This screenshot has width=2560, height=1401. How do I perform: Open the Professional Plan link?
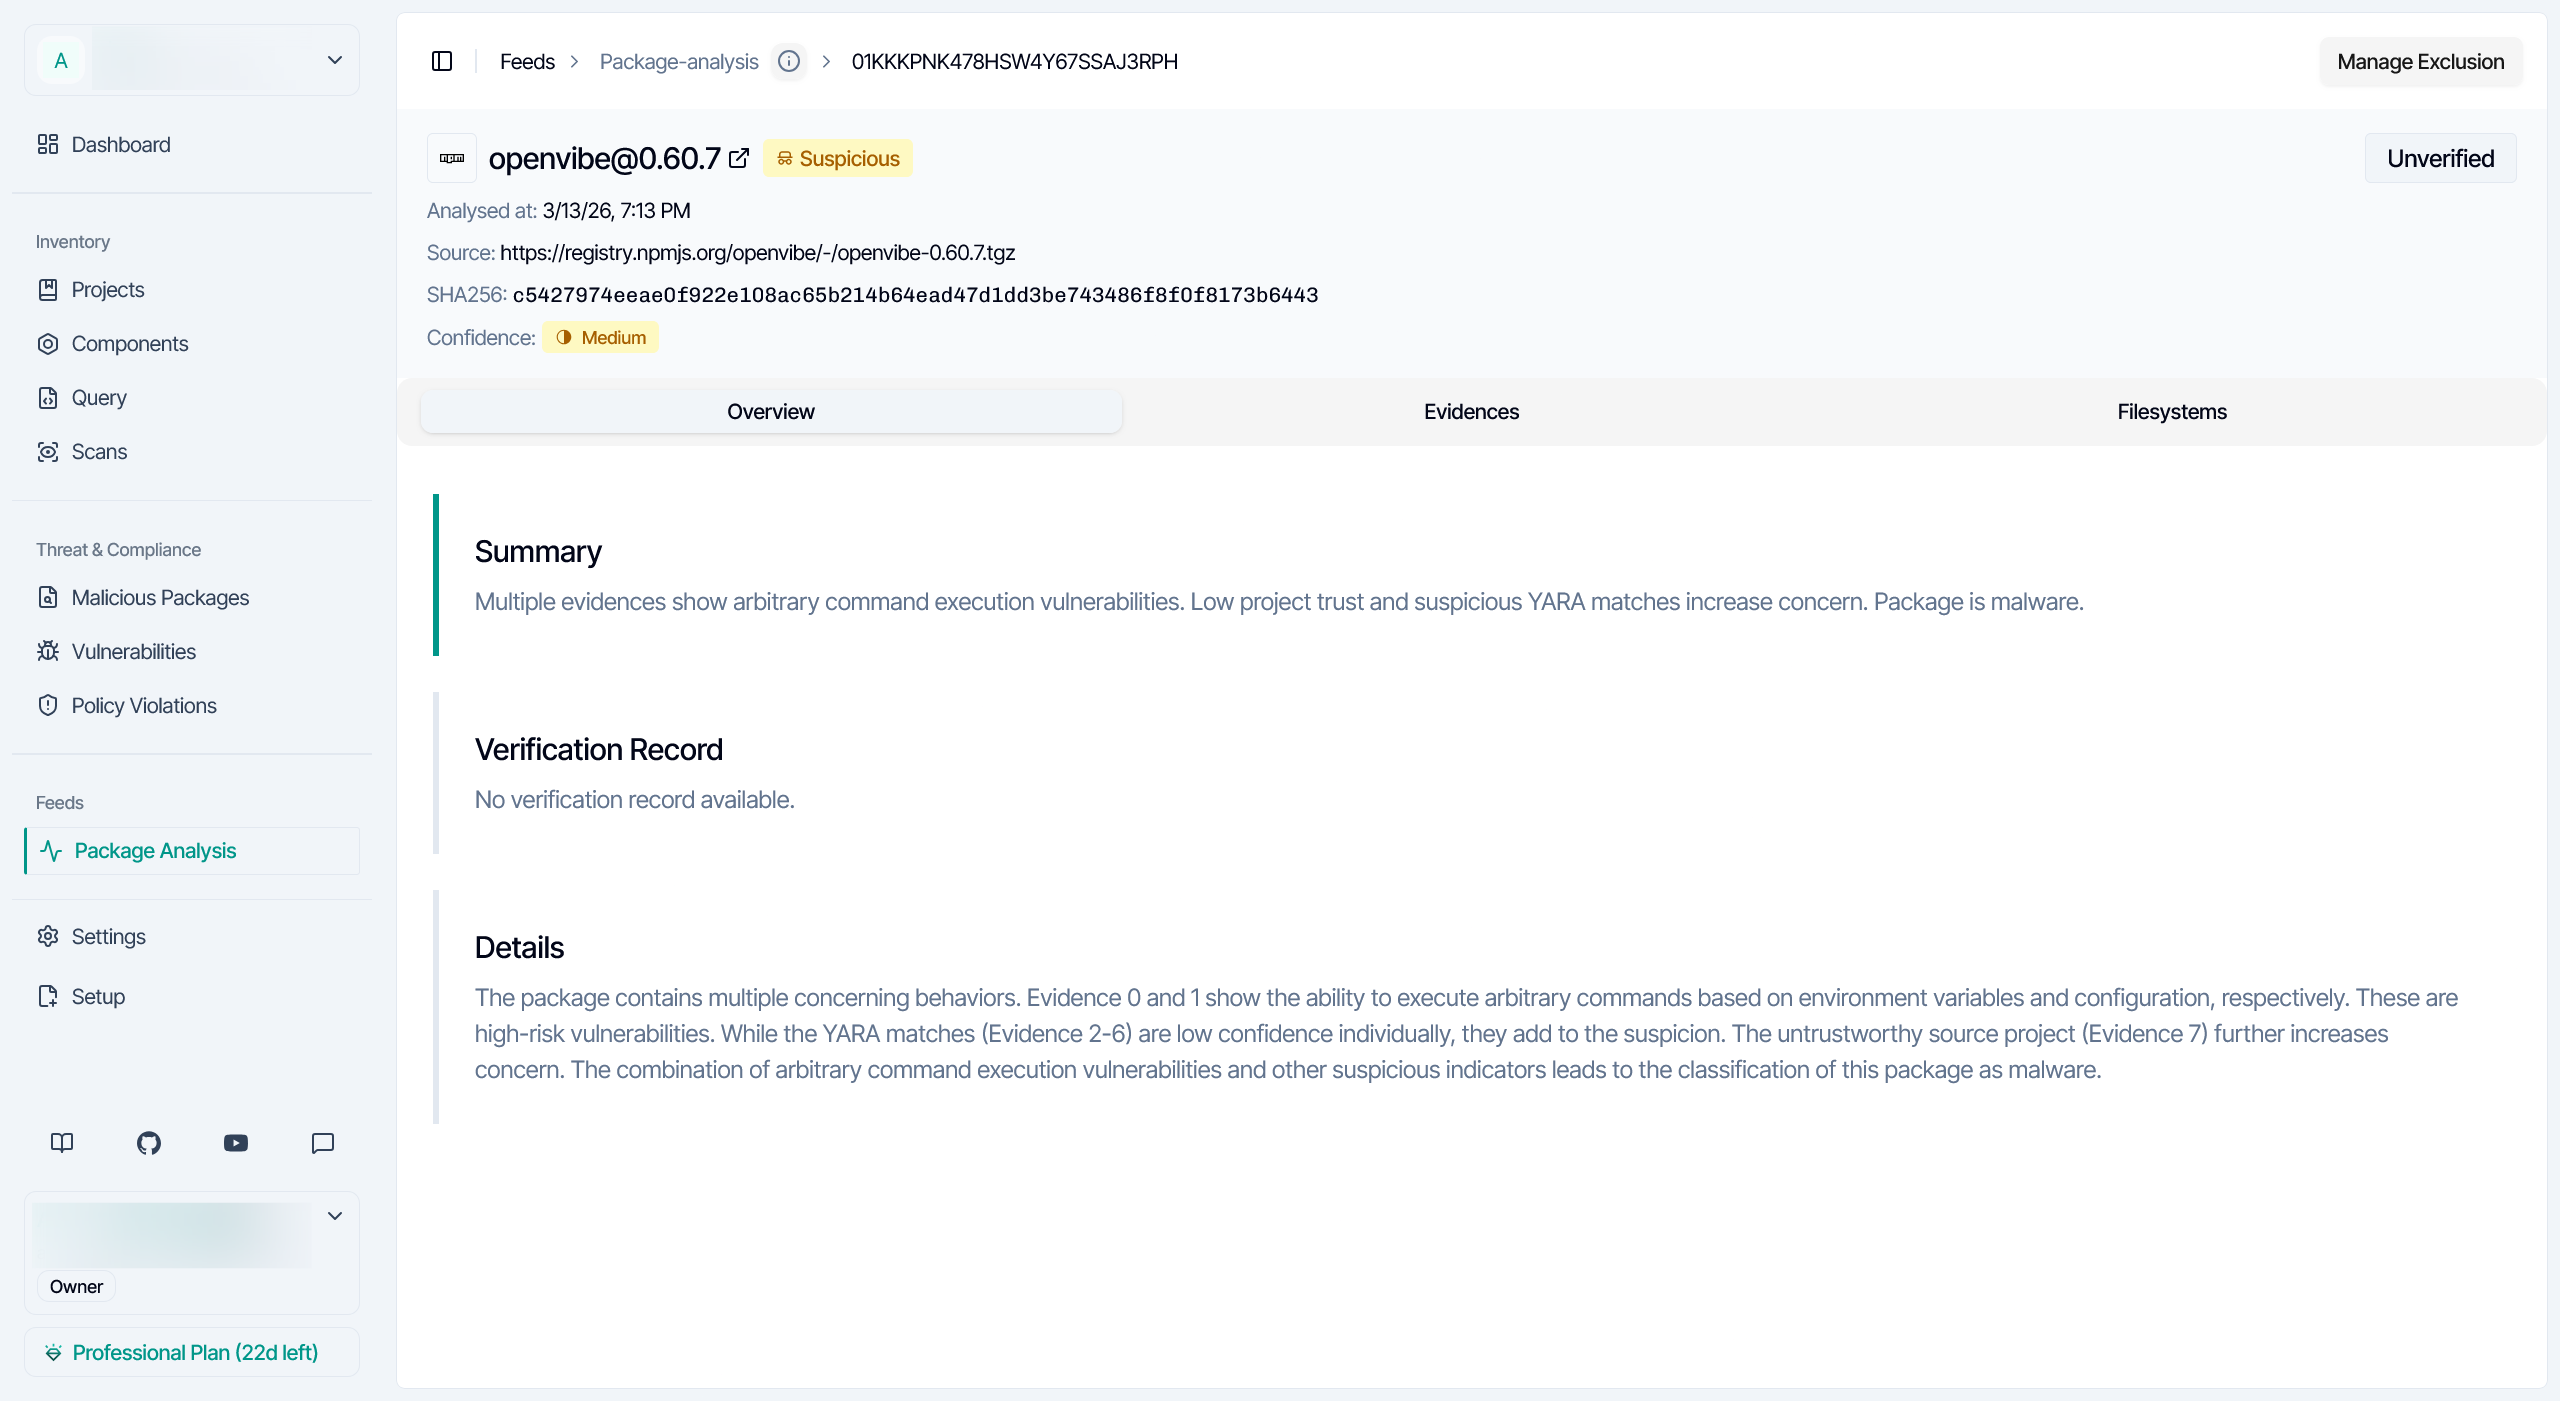pyautogui.click(x=194, y=1352)
